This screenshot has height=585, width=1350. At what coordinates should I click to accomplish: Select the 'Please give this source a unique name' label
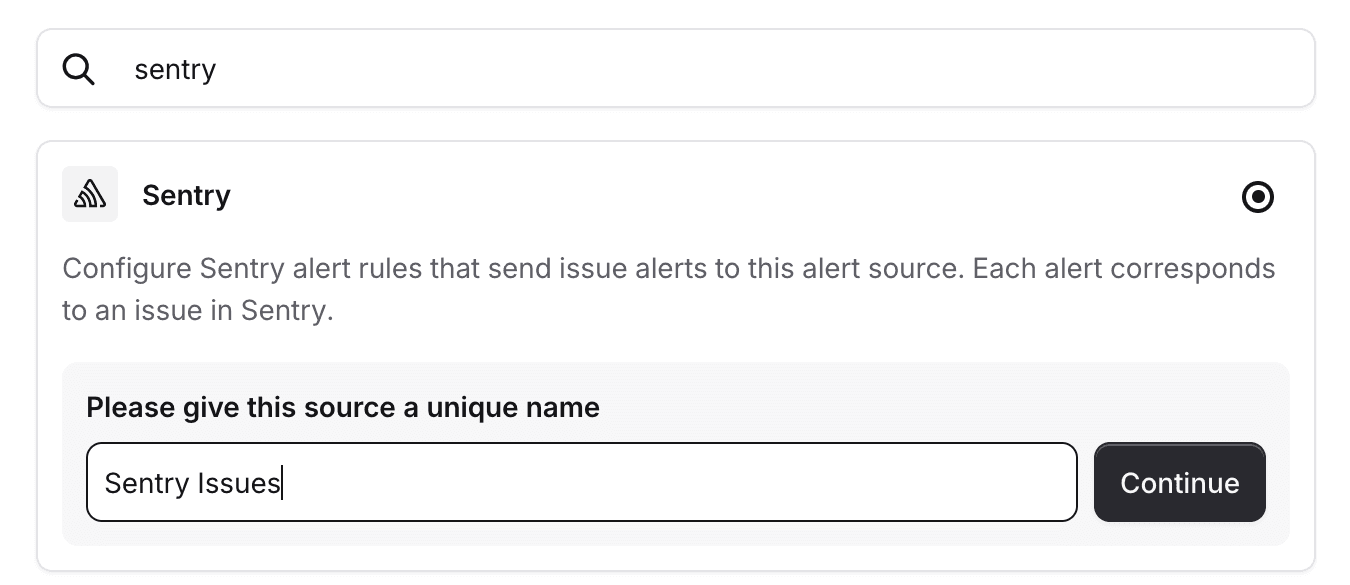point(343,407)
